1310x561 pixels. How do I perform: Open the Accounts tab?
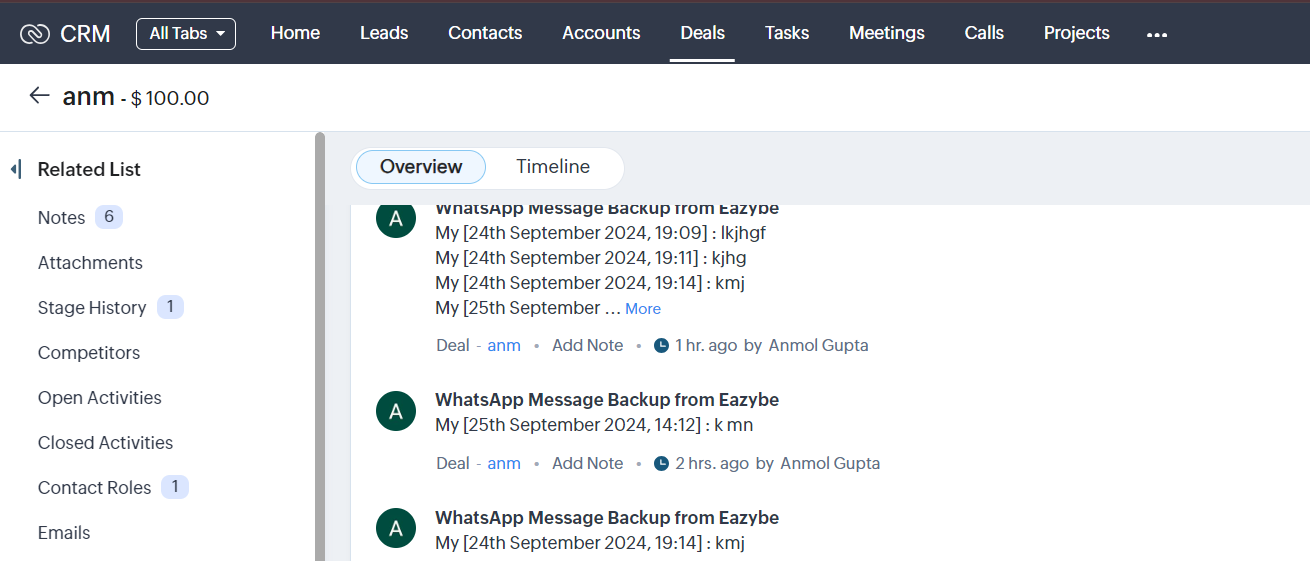[601, 33]
